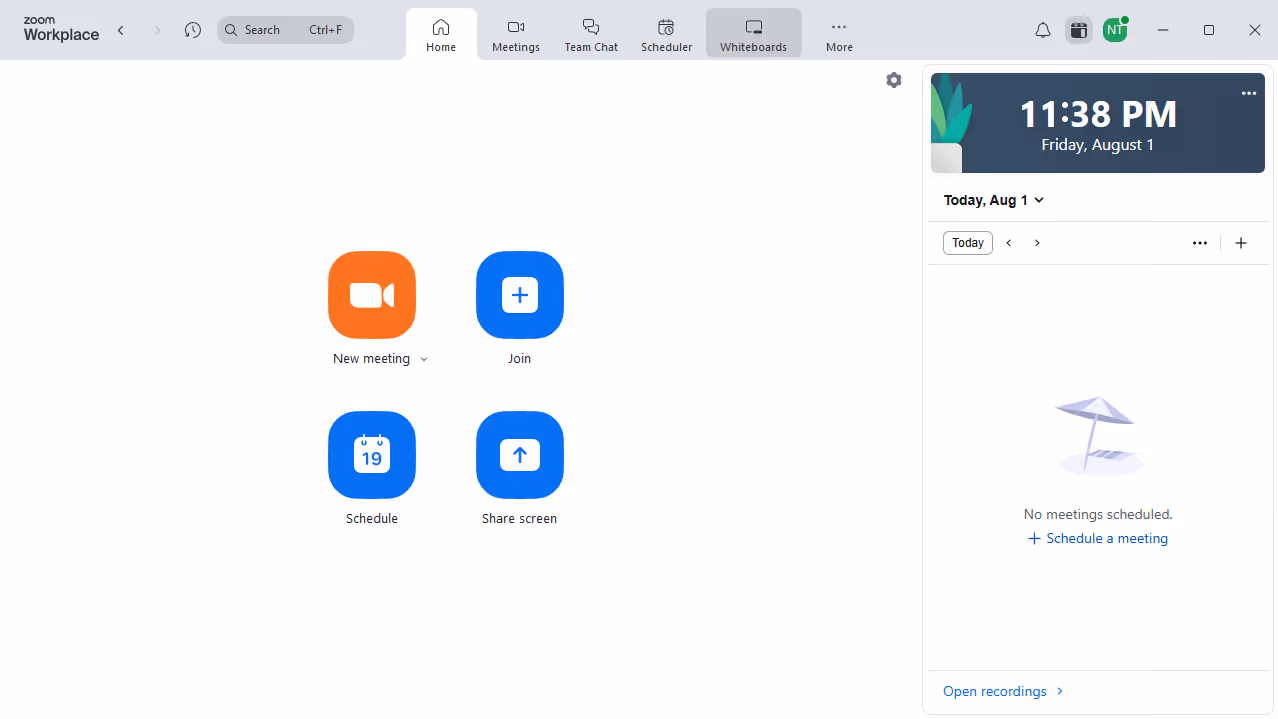Expand New meeting options
1278x719 pixels.
pos(424,358)
